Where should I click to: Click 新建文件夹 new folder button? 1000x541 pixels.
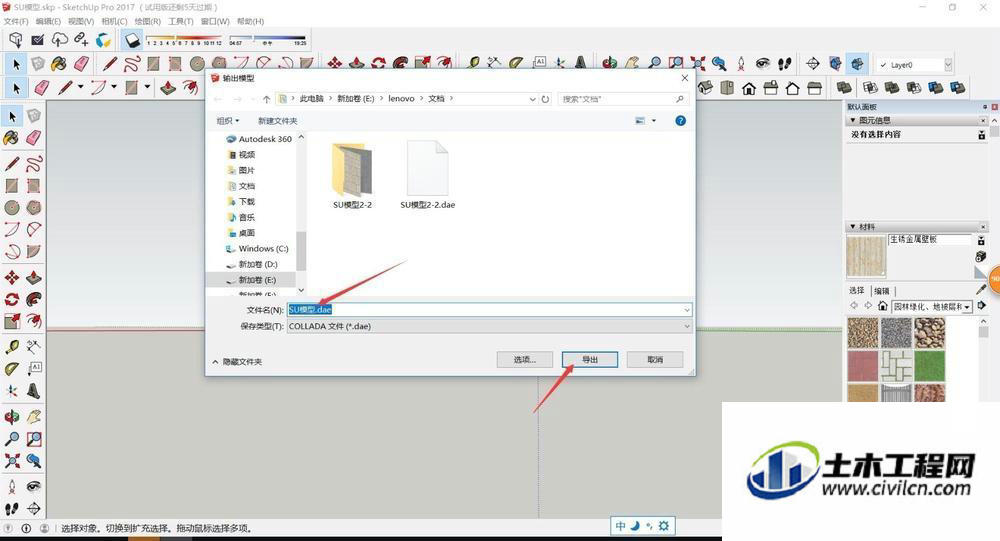coord(277,121)
